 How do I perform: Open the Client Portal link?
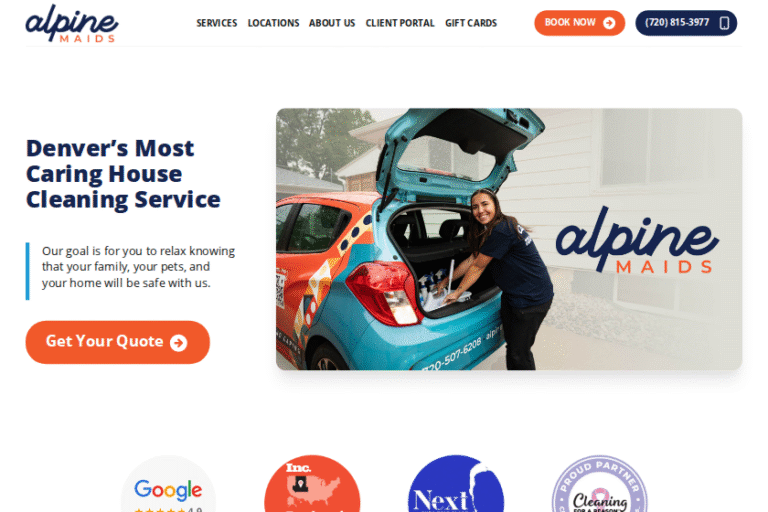click(400, 23)
